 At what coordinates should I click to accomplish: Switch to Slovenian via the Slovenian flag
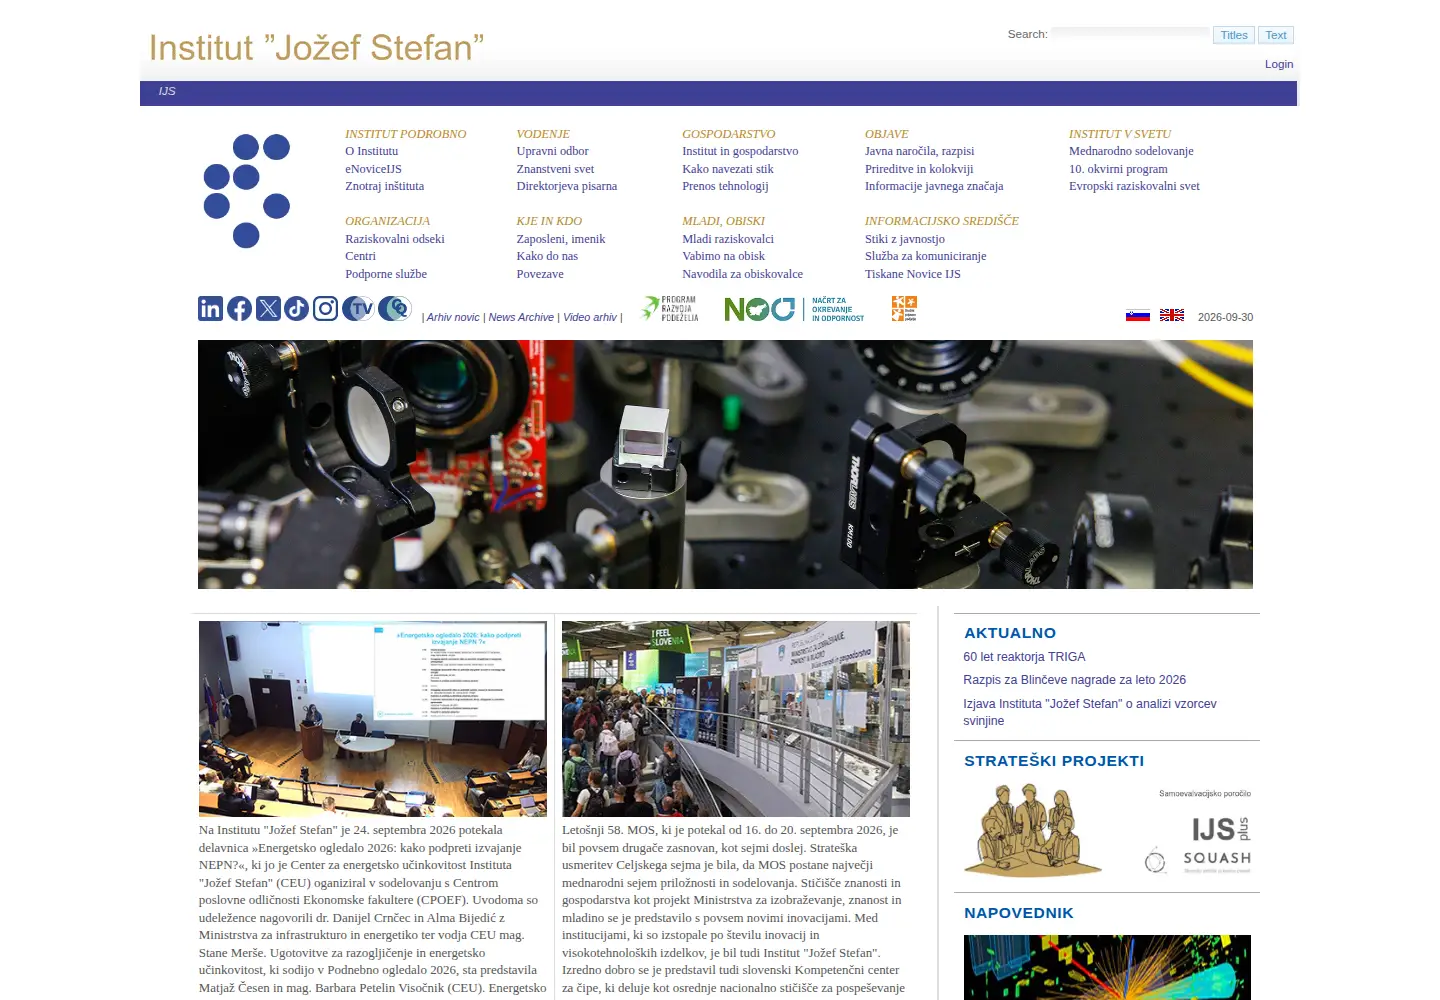pos(1138,315)
